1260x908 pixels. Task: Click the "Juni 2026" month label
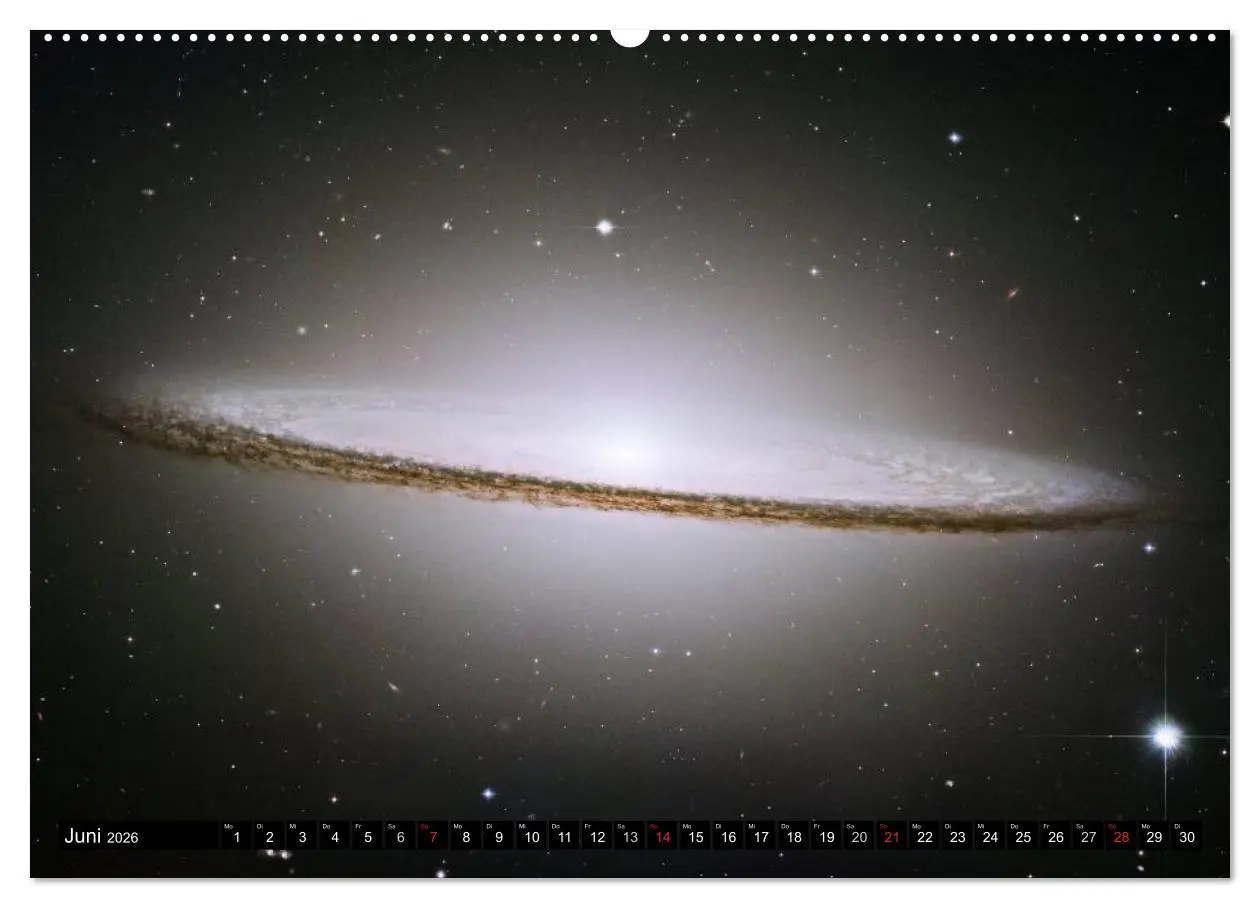click(x=101, y=837)
